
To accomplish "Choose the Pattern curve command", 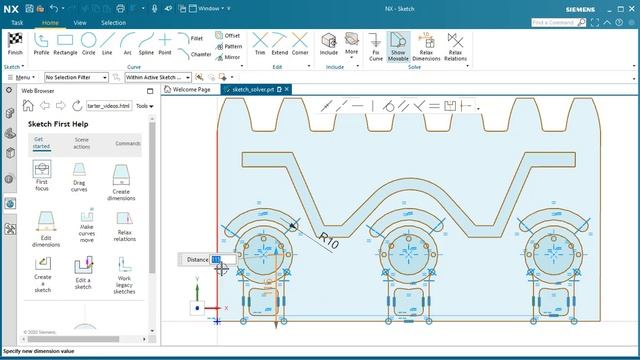I will click(x=229, y=47).
